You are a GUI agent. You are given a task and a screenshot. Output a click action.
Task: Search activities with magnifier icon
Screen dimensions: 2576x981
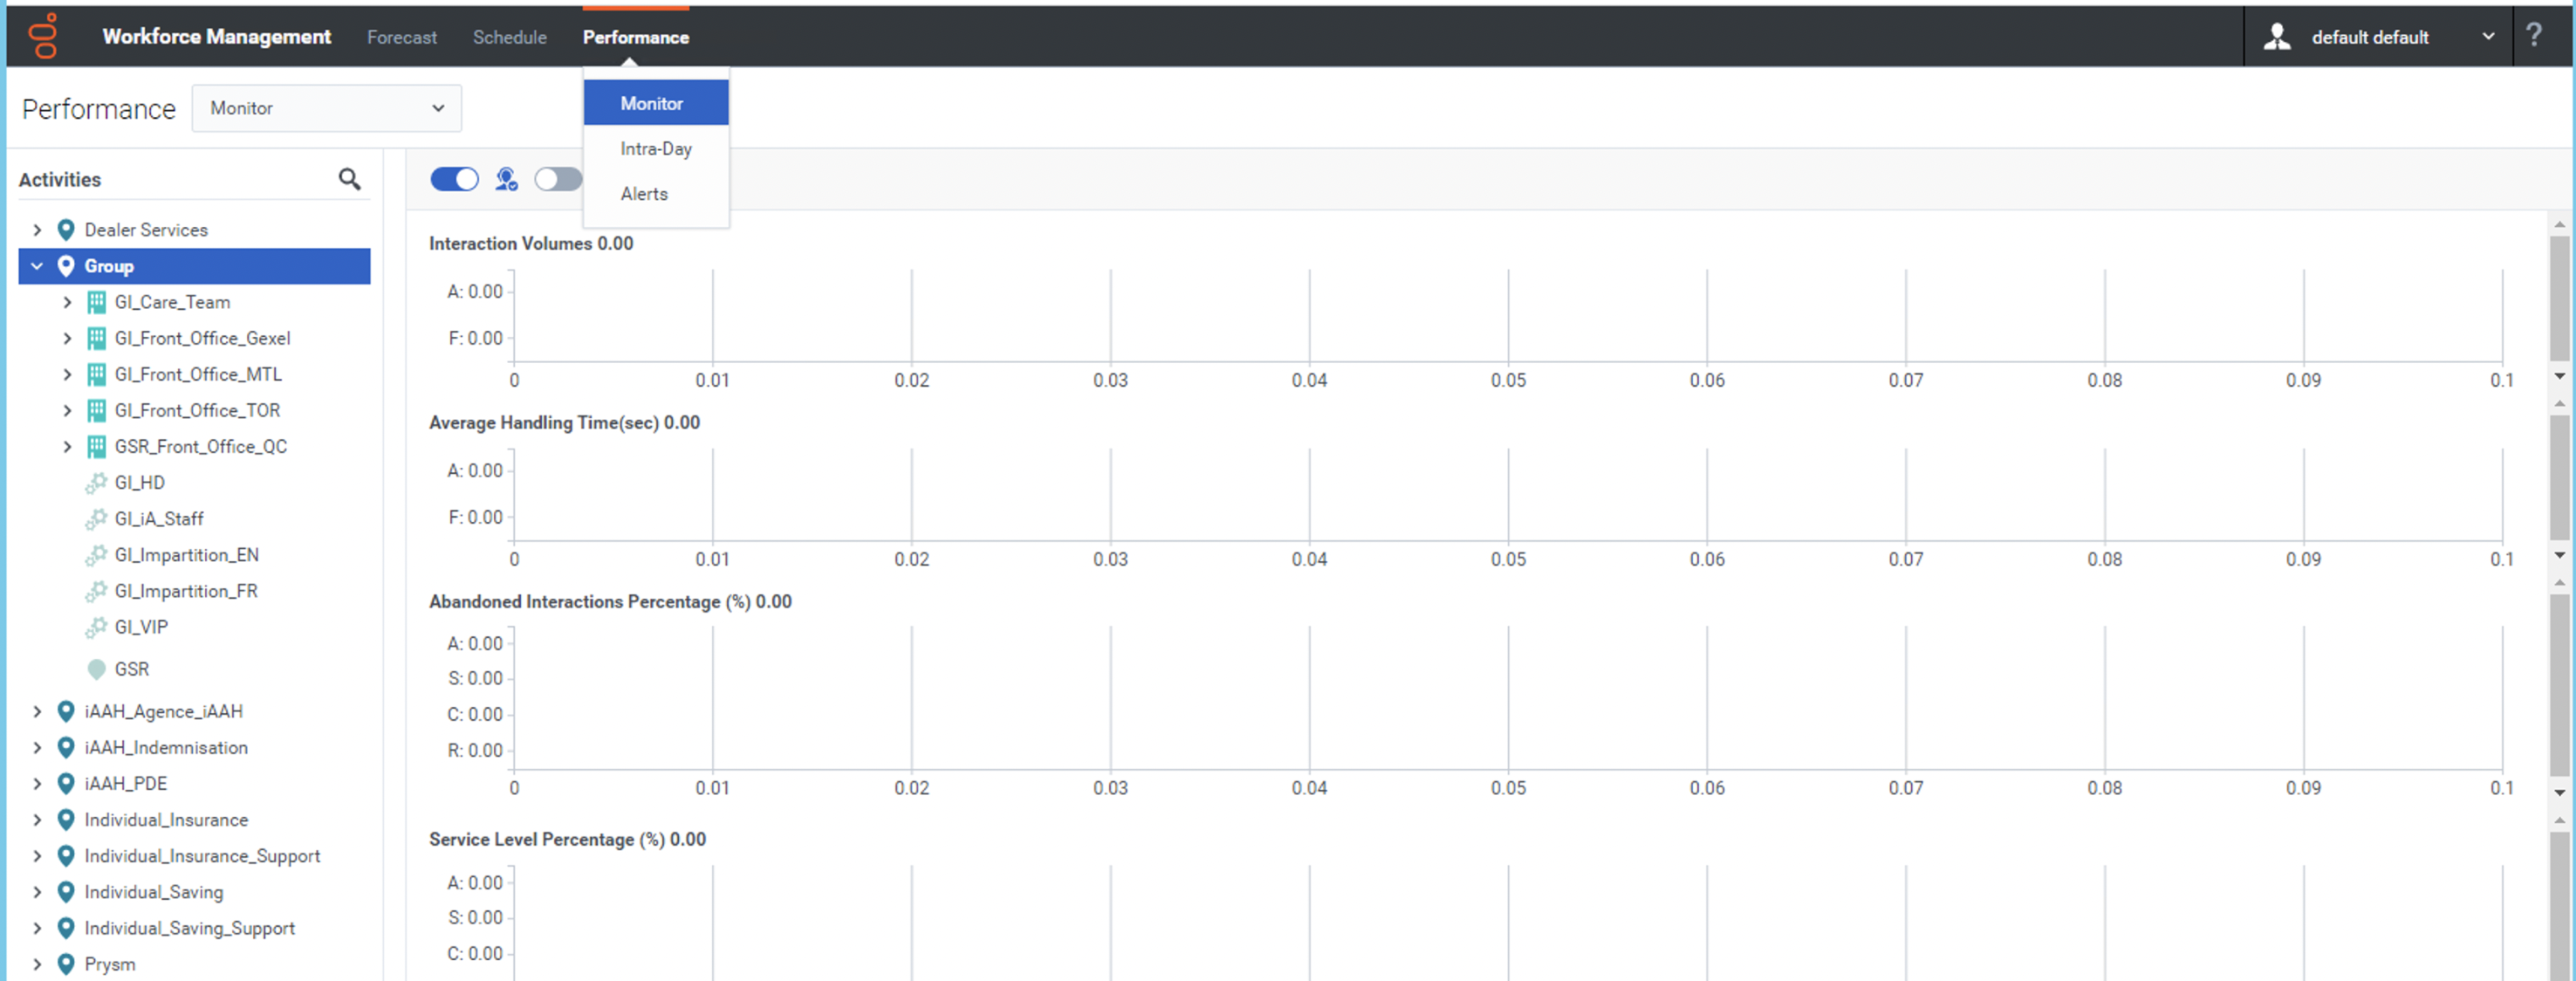[x=349, y=179]
